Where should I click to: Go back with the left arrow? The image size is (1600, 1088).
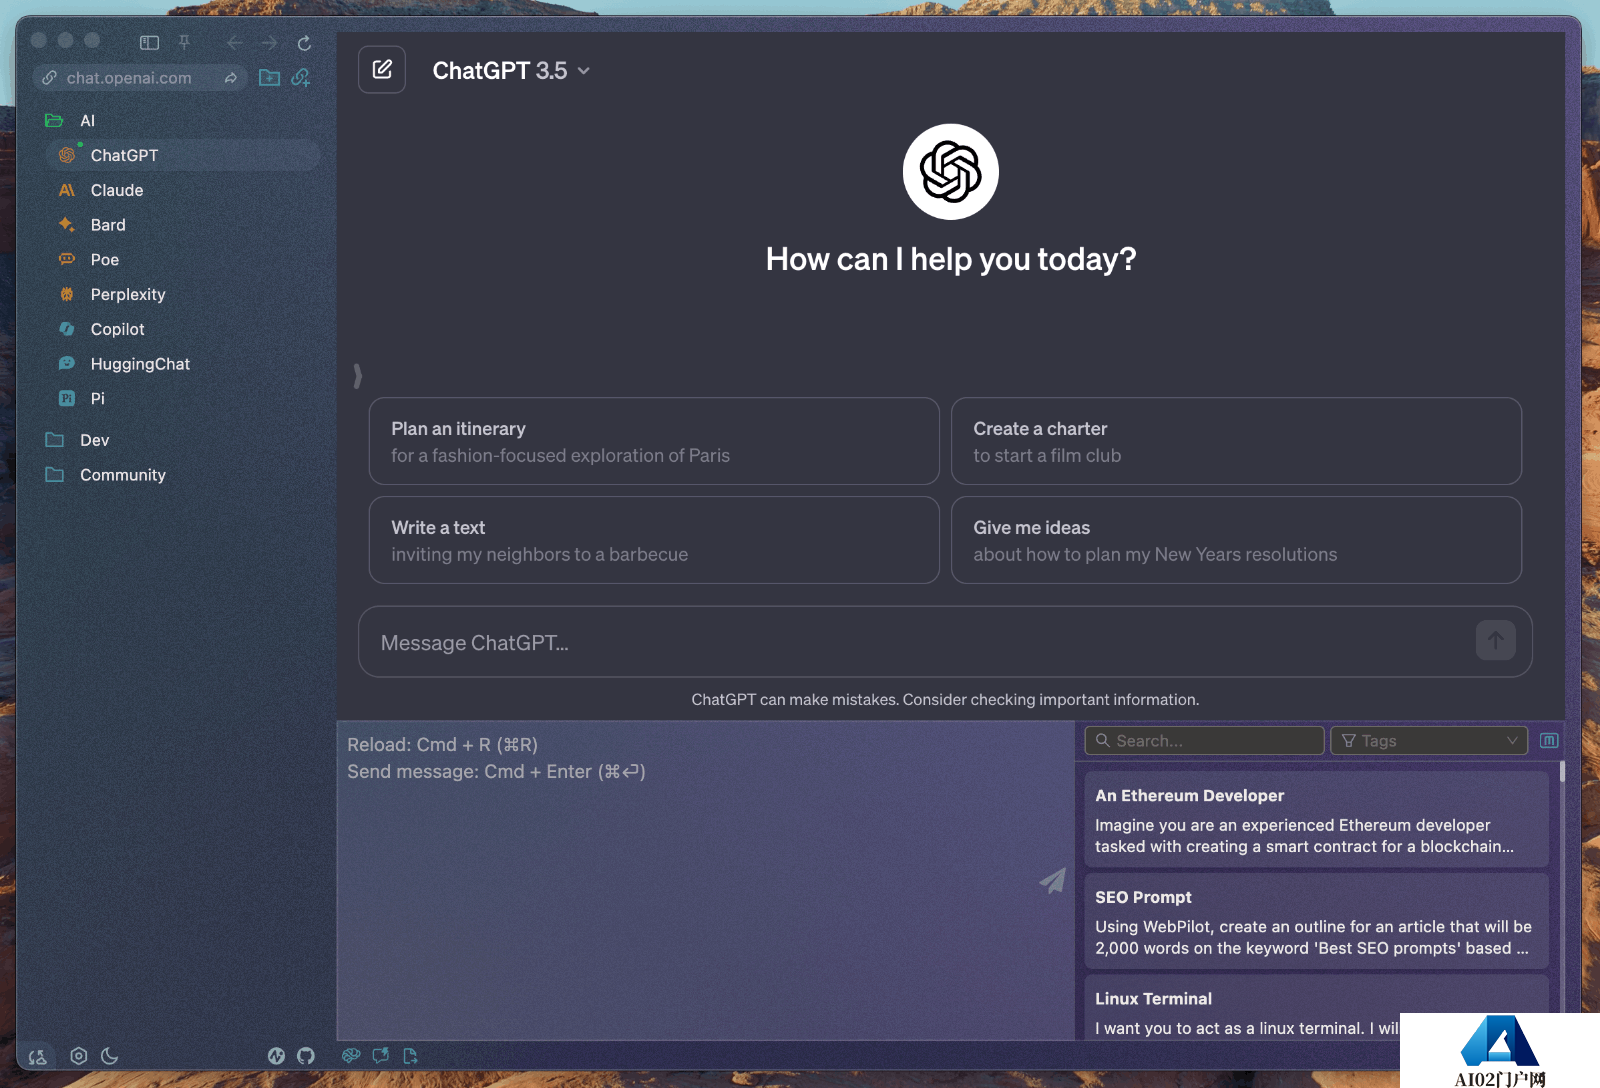(234, 43)
